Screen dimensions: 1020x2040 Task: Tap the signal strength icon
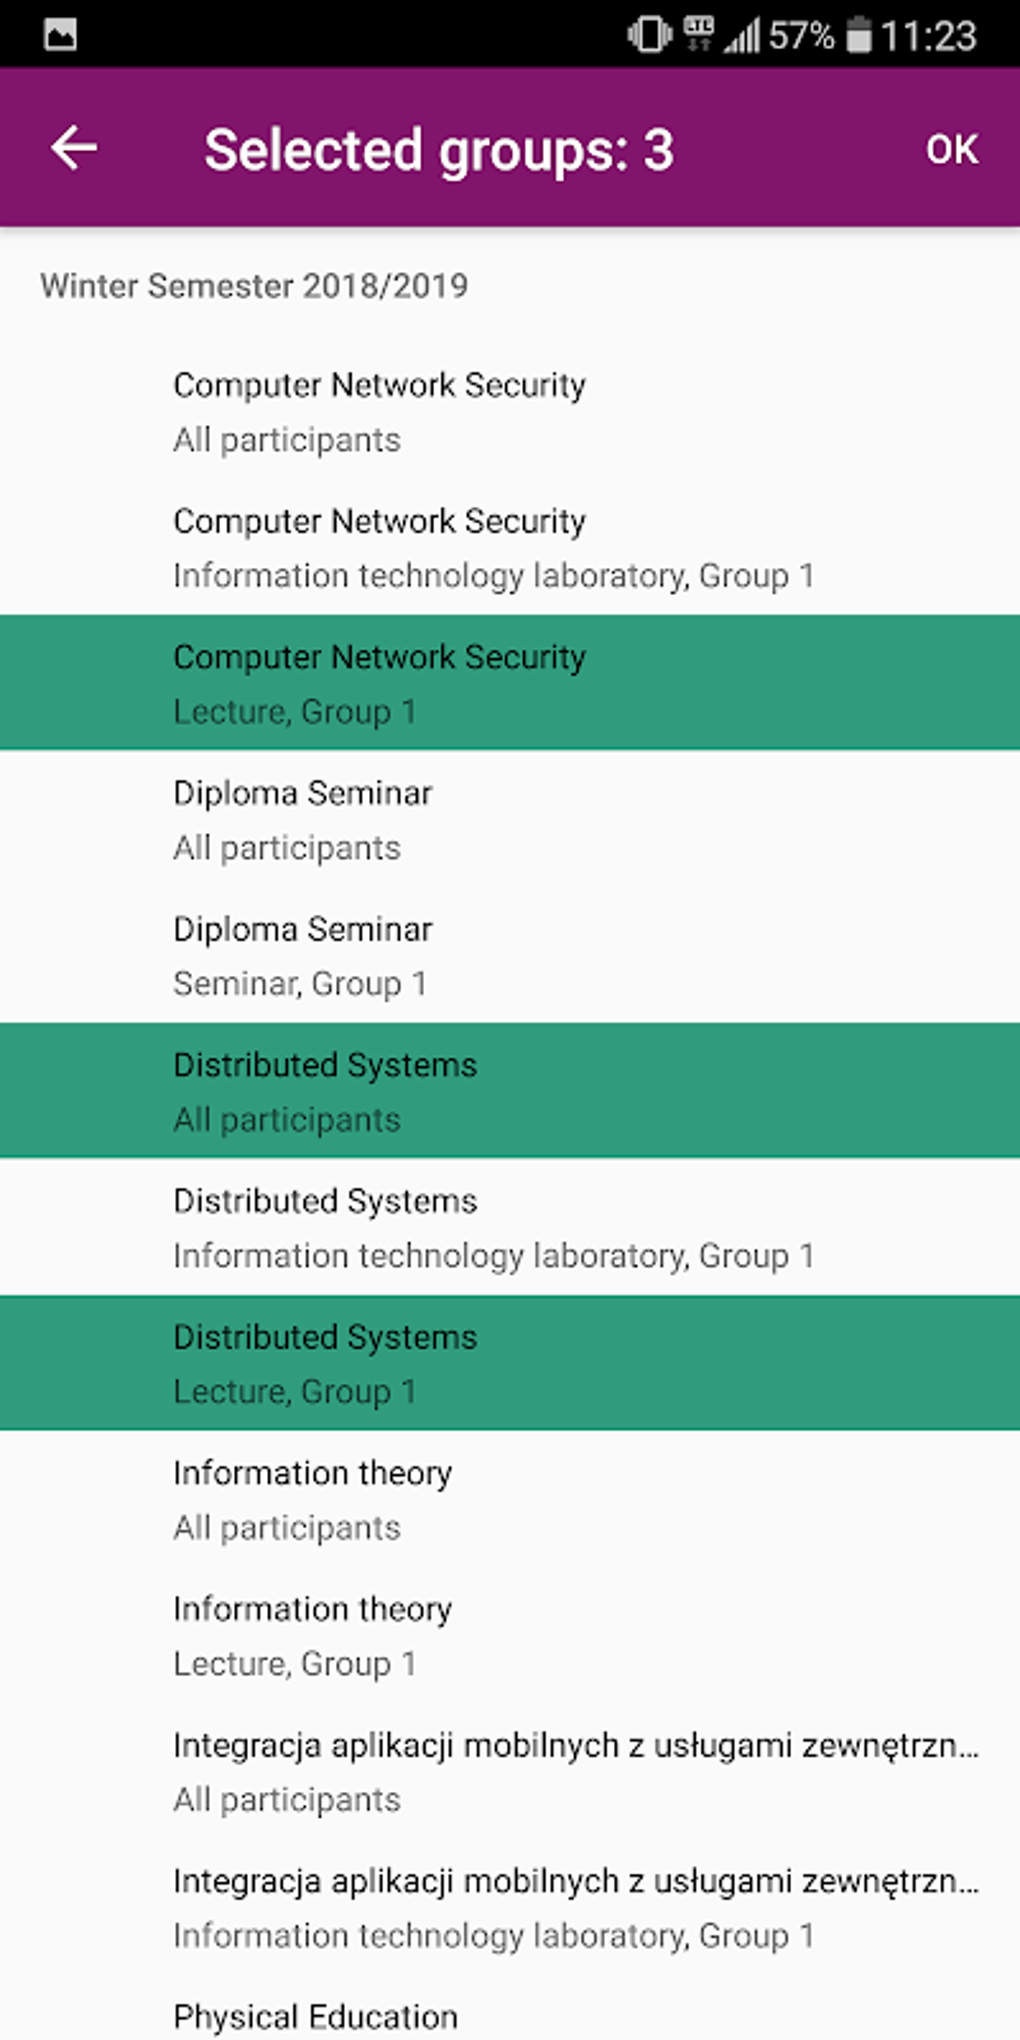[x=742, y=37]
